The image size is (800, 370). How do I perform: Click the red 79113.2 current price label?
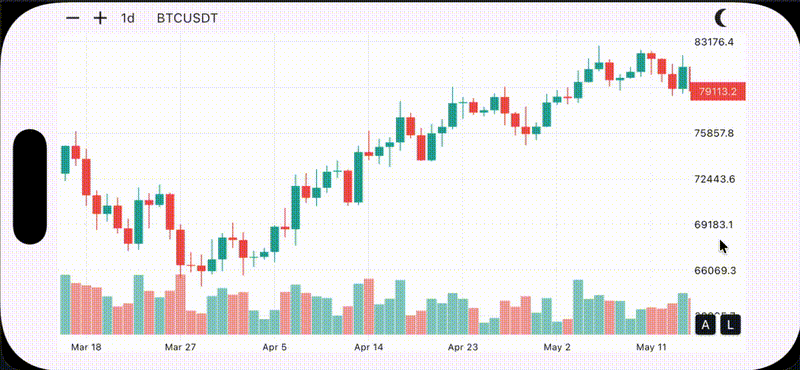(x=718, y=91)
